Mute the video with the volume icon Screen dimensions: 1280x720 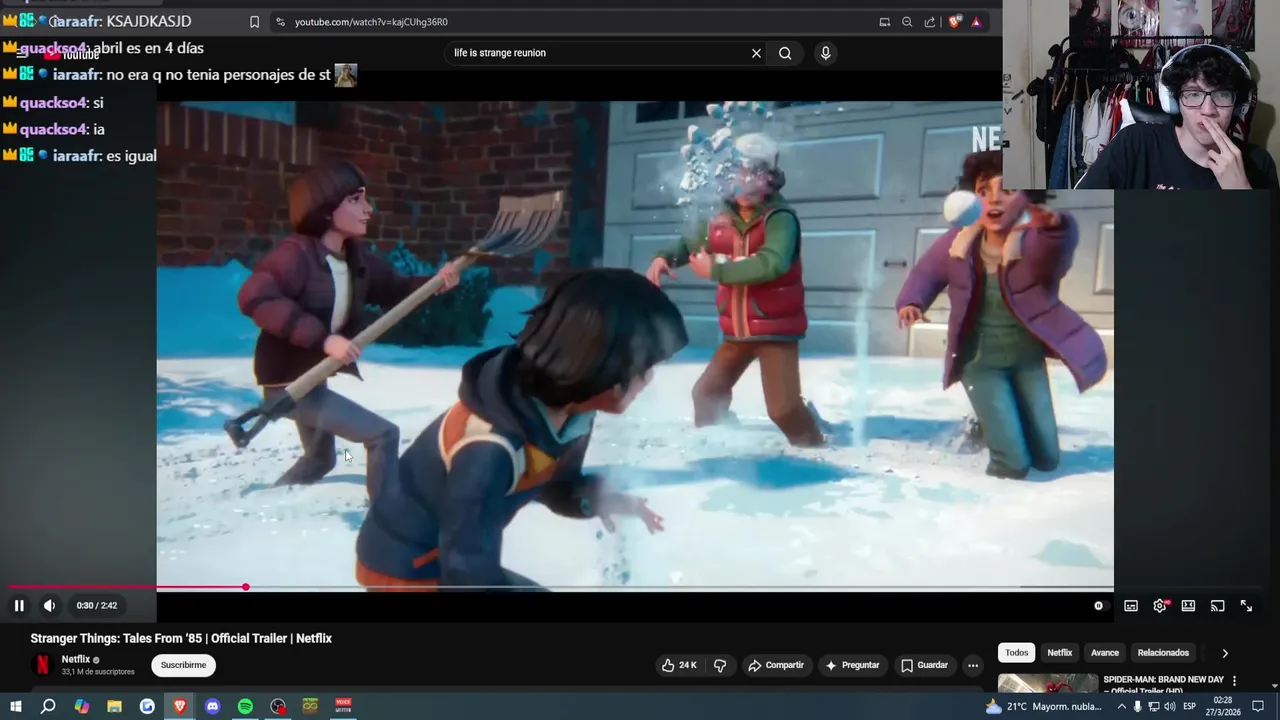(x=49, y=605)
